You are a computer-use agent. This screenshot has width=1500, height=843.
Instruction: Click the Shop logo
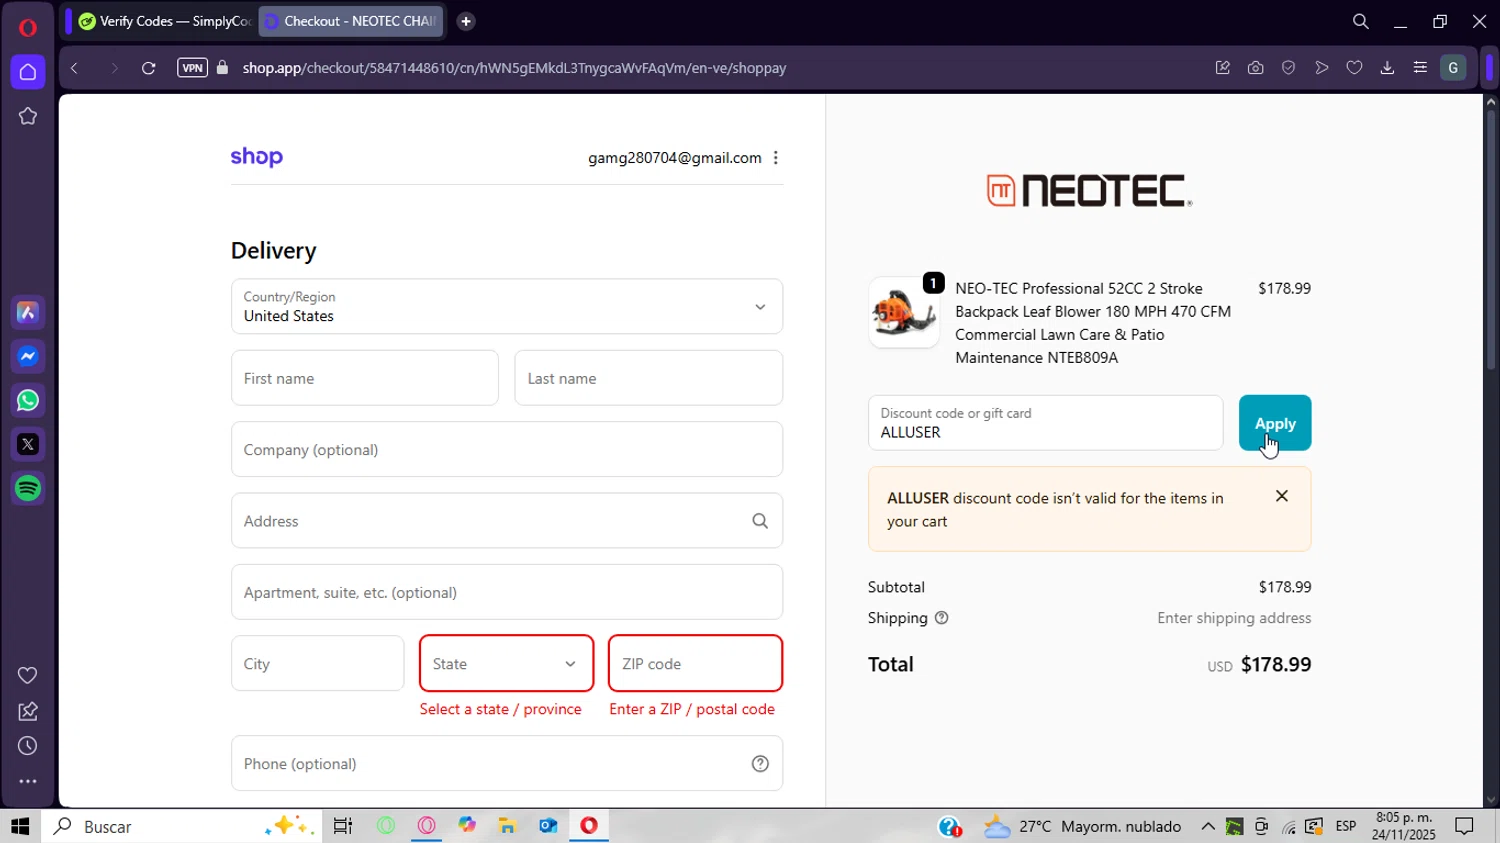(x=257, y=157)
